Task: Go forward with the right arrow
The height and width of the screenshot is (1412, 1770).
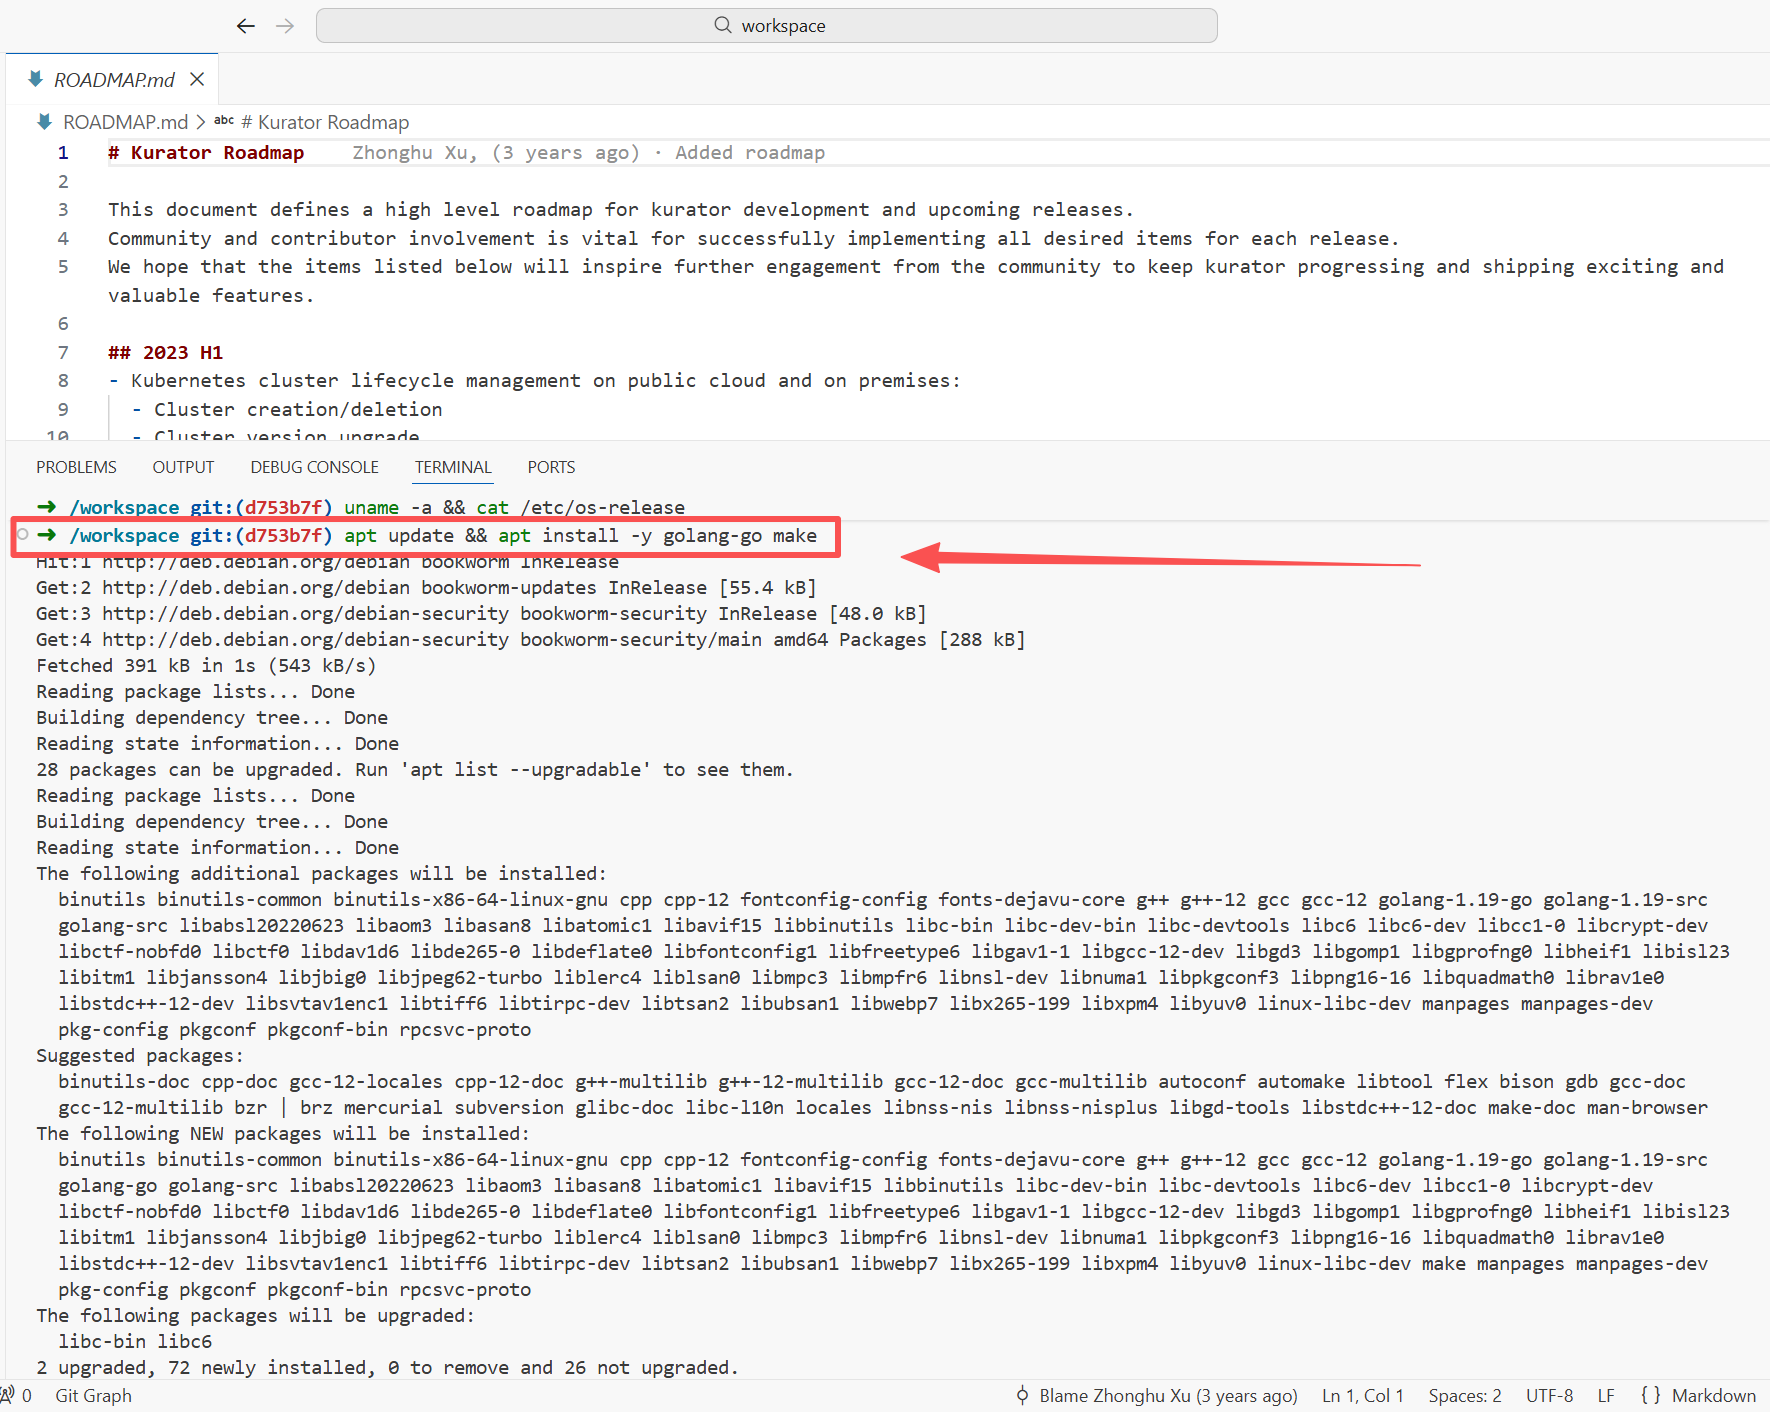Action: 285,26
